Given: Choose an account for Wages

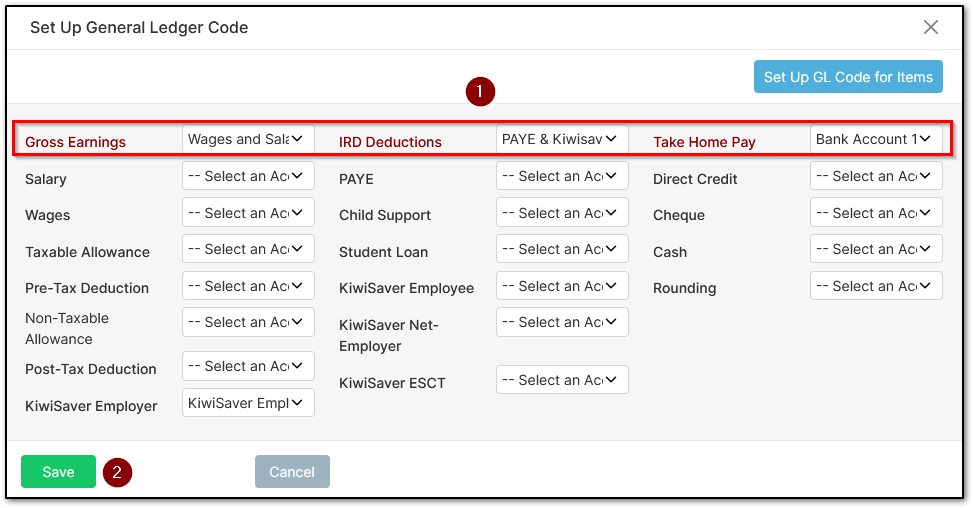Looking at the screenshot, I should (x=248, y=213).
